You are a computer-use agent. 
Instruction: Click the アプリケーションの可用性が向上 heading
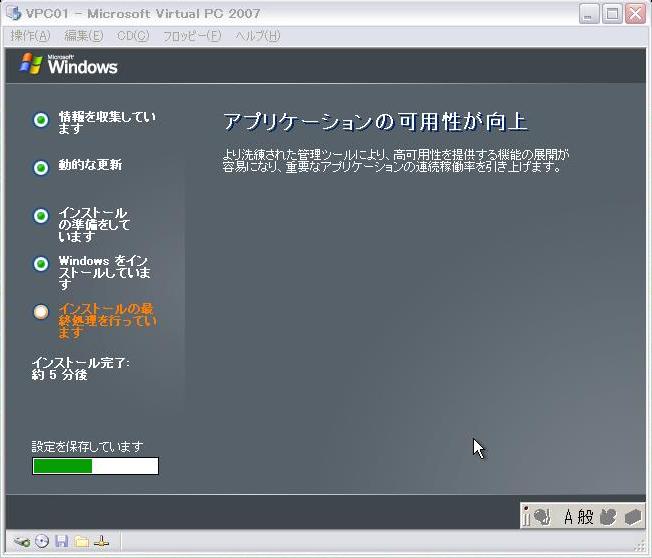[x=375, y=122]
